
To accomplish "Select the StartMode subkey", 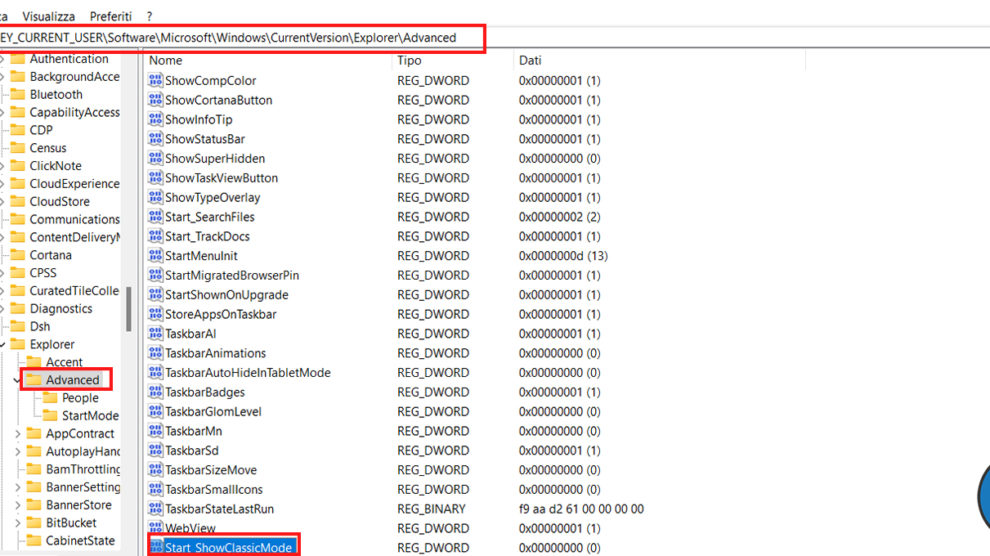I will (90, 415).
